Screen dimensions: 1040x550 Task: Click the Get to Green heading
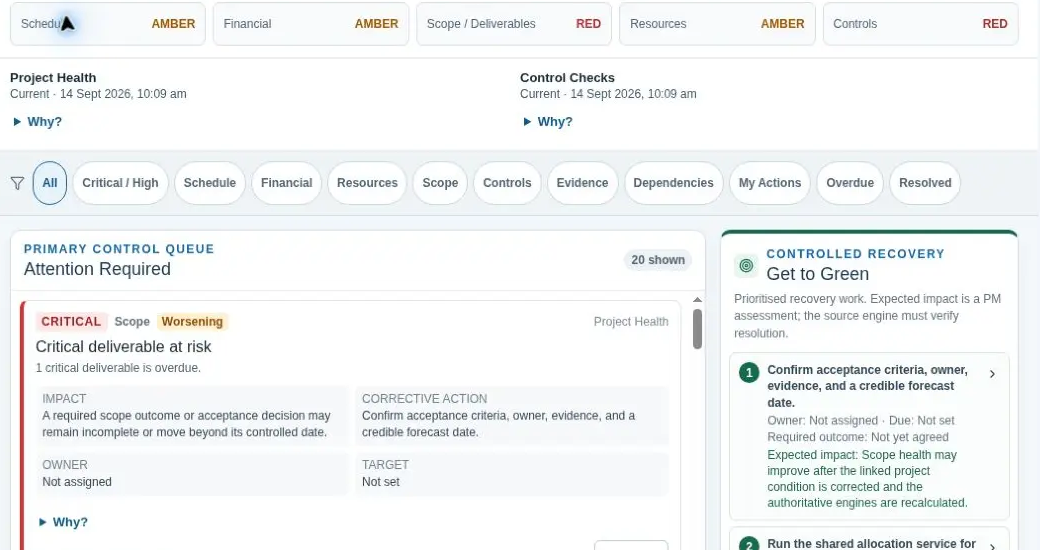(x=817, y=274)
